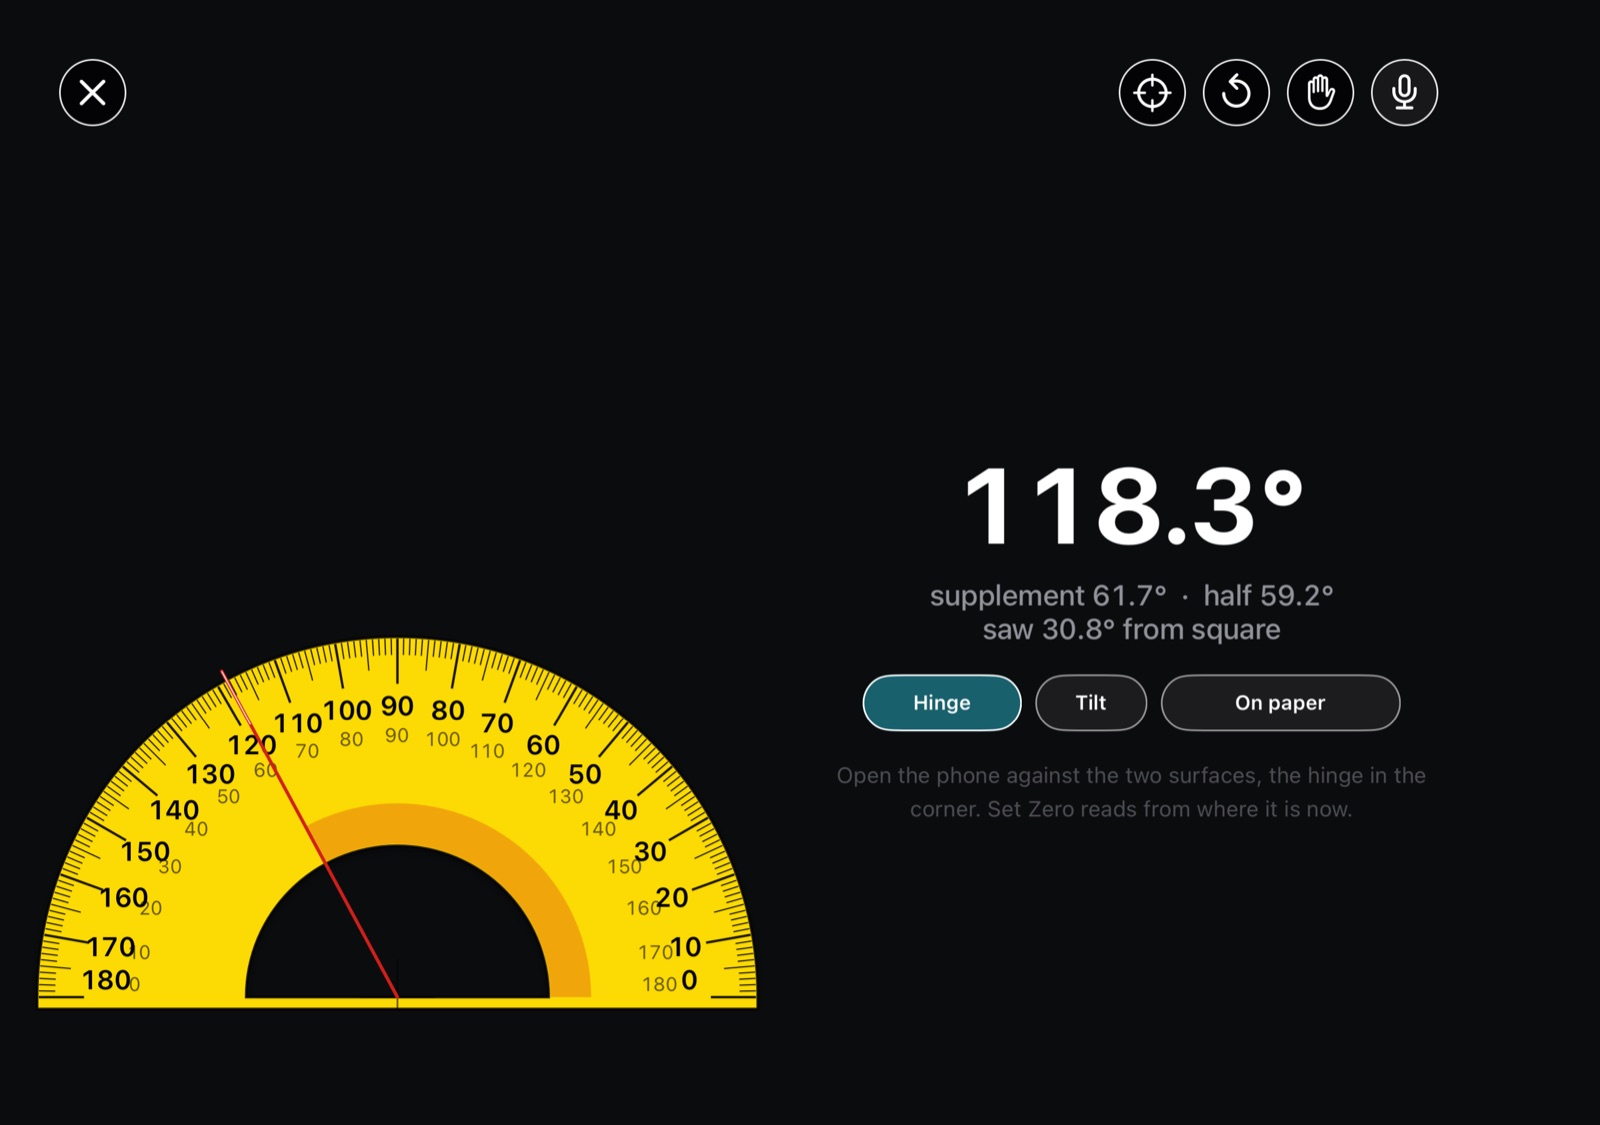This screenshot has height=1125, width=1600.
Task: Tap the hand hold-reading icon
Action: click(x=1320, y=93)
